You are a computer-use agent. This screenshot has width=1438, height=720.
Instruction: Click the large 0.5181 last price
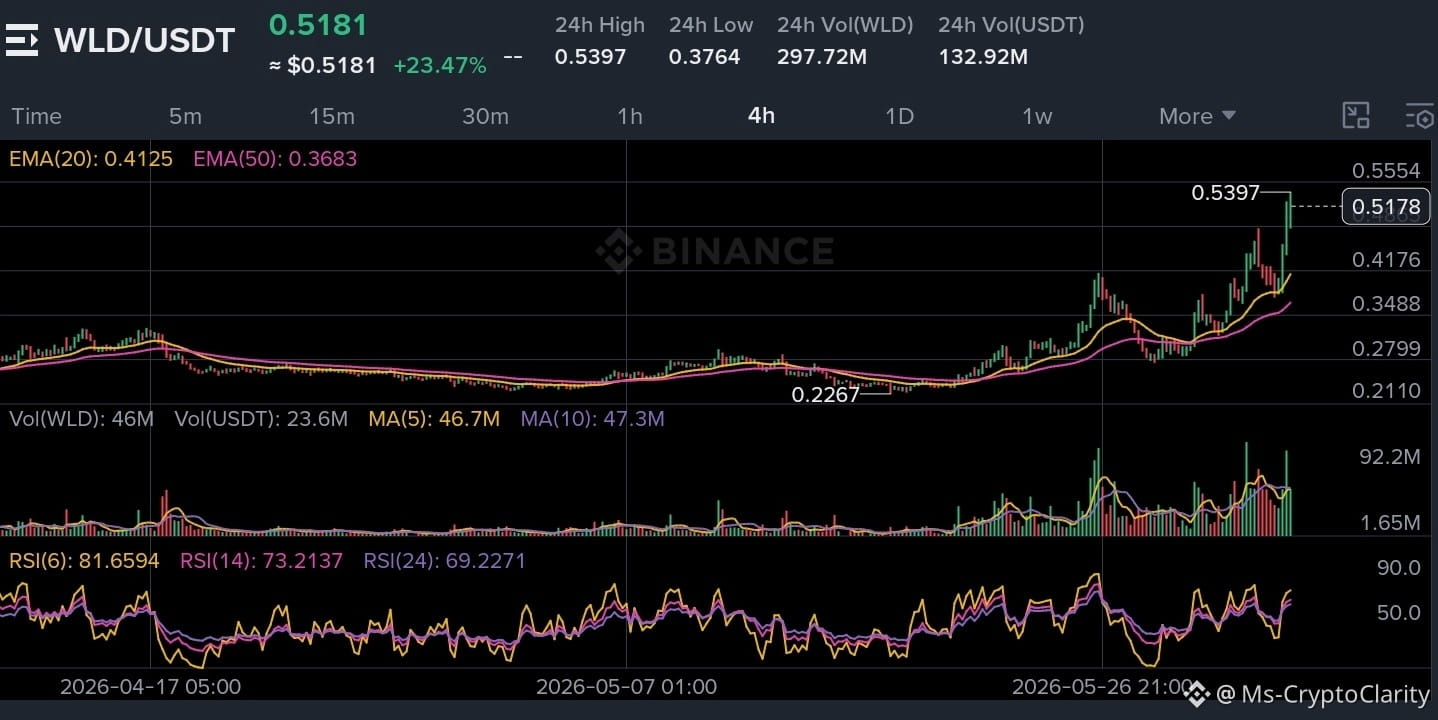(x=318, y=25)
